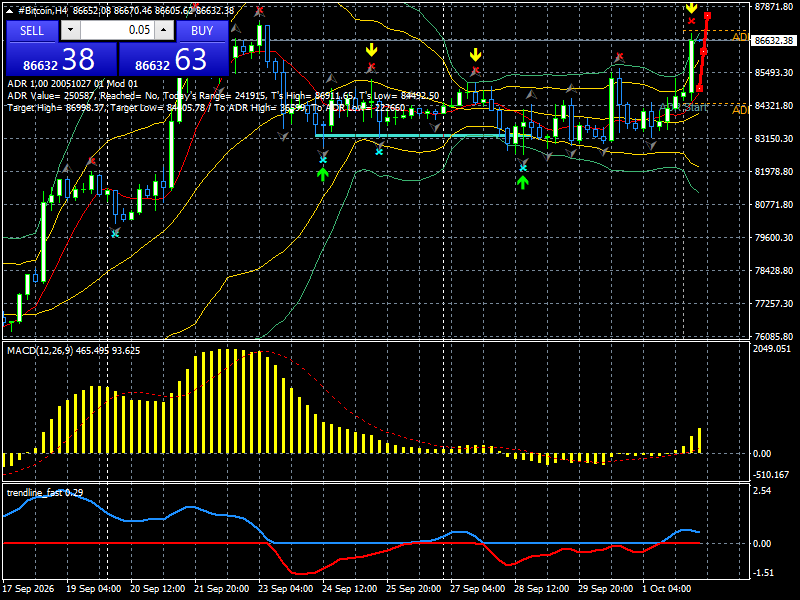Click the yellow down arrow near 24 Sep
Image resolution: width=800 pixels, height=600 pixels.
point(371,50)
